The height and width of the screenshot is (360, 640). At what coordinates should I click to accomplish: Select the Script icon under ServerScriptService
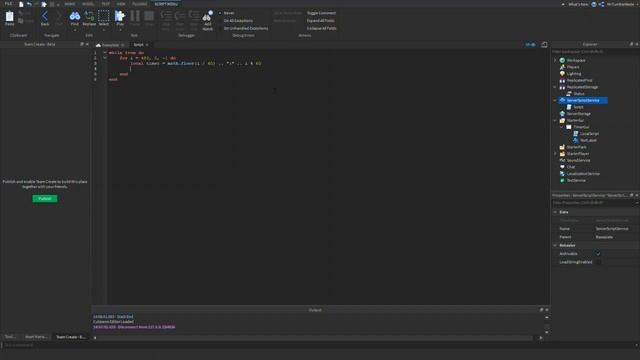pyautogui.click(x=569, y=107)
